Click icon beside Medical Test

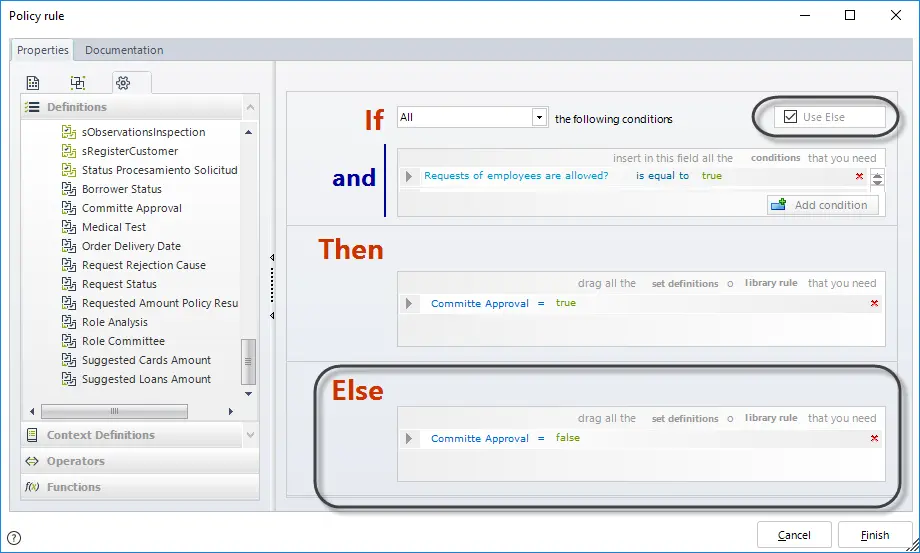(x=69, y=227)
